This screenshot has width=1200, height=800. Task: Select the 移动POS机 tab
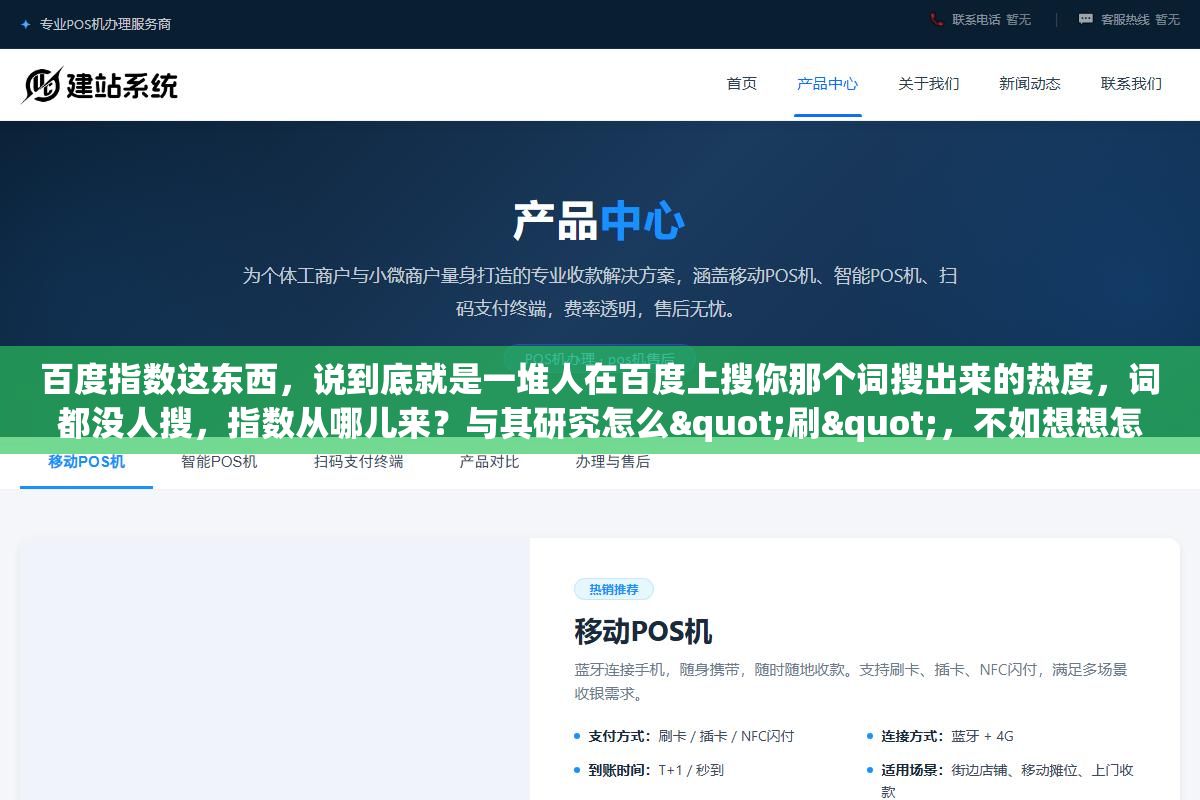[x=87, y=462]
